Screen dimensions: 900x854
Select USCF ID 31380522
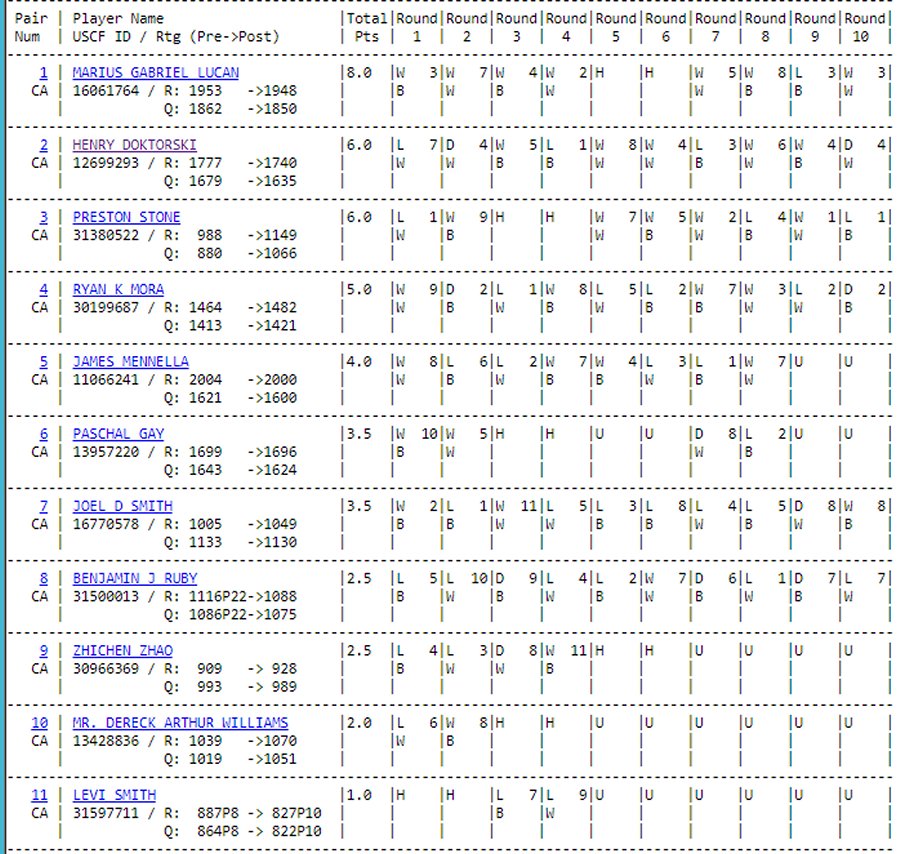pyautogui.click(x=106, y=235)
